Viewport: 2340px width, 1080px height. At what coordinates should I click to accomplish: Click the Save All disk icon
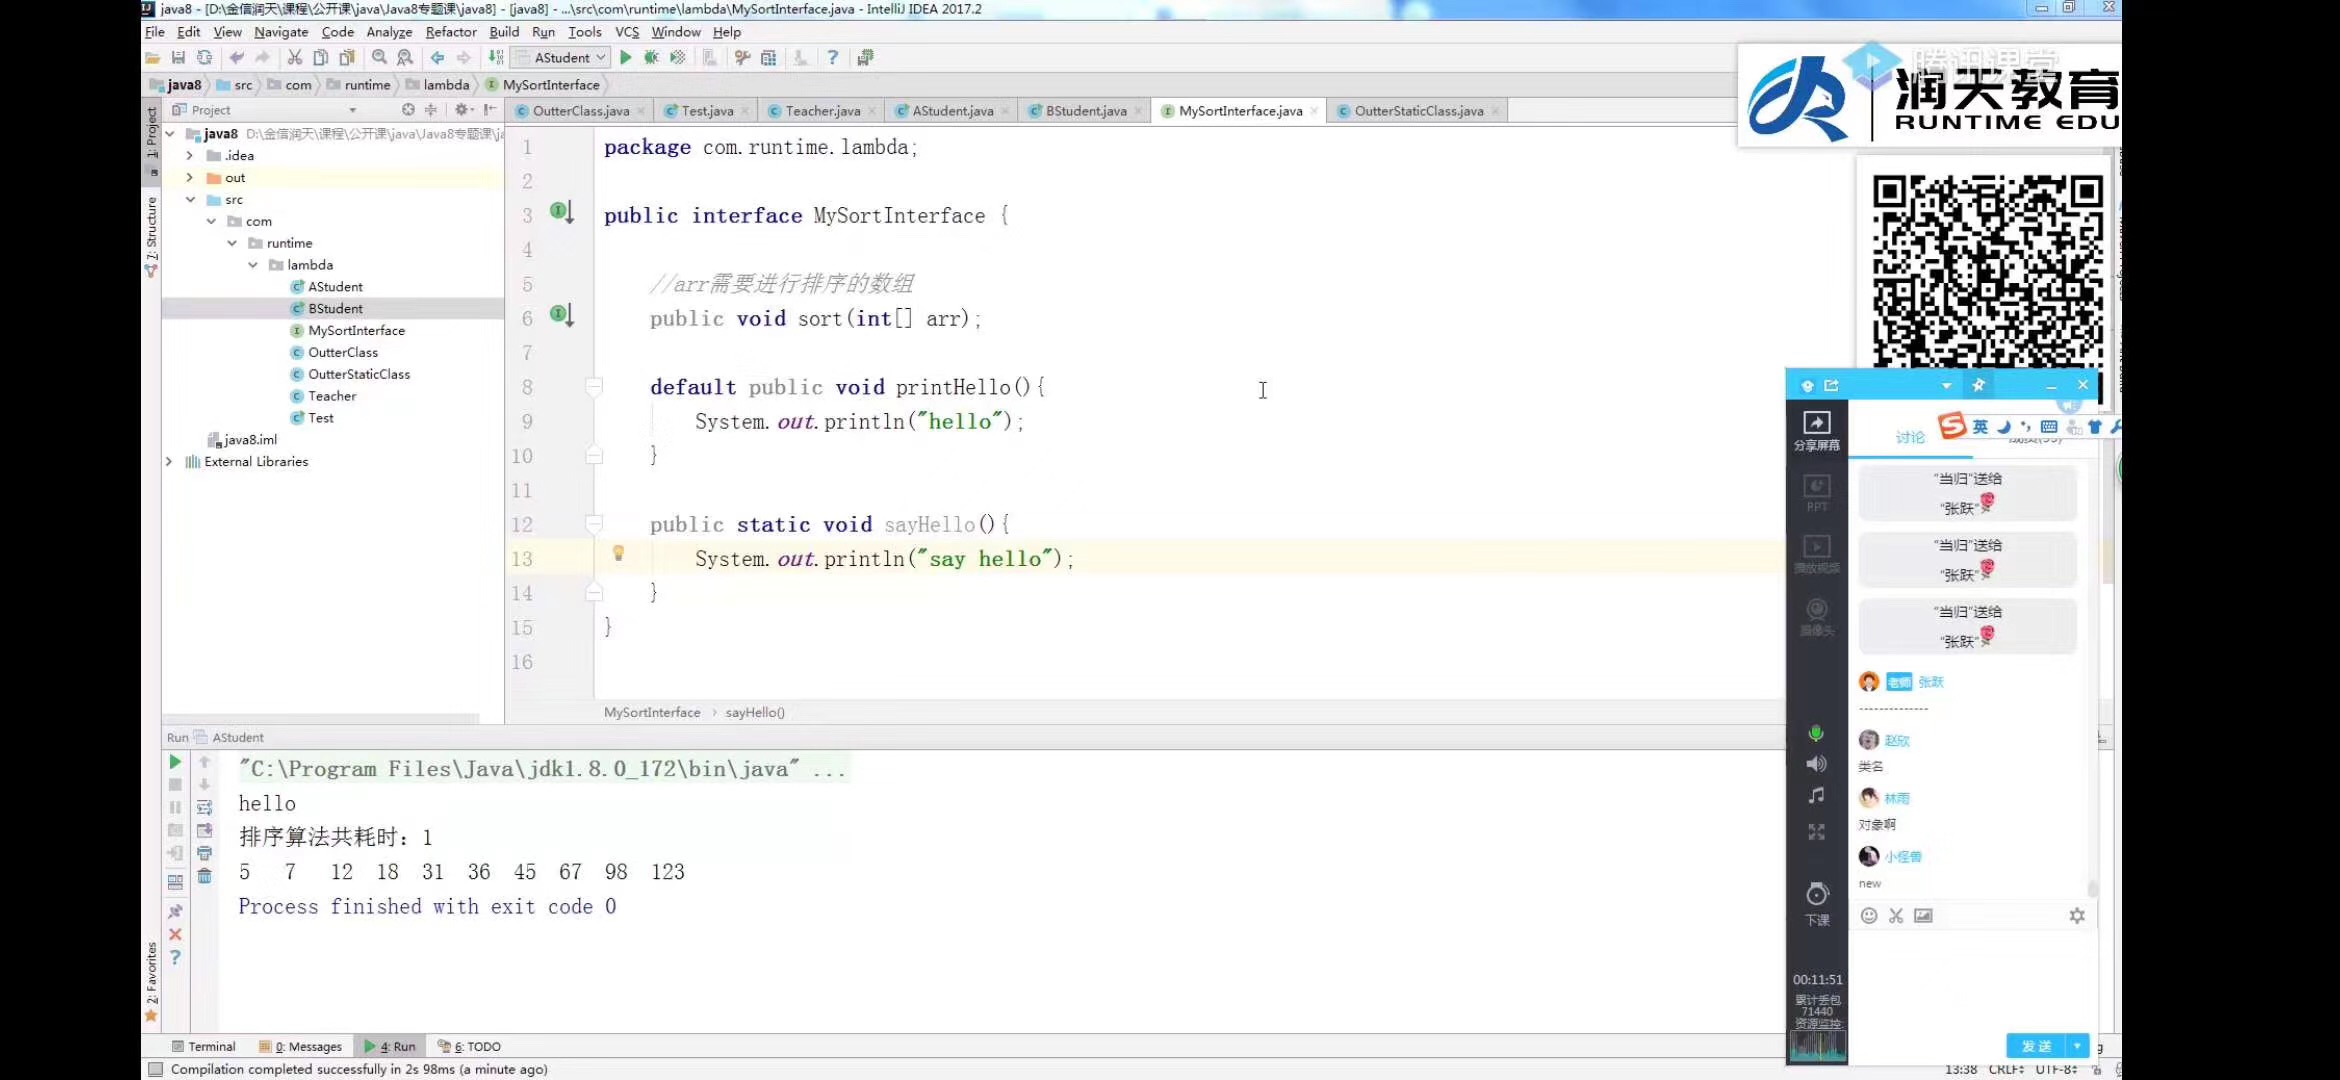tap(178, 58)
